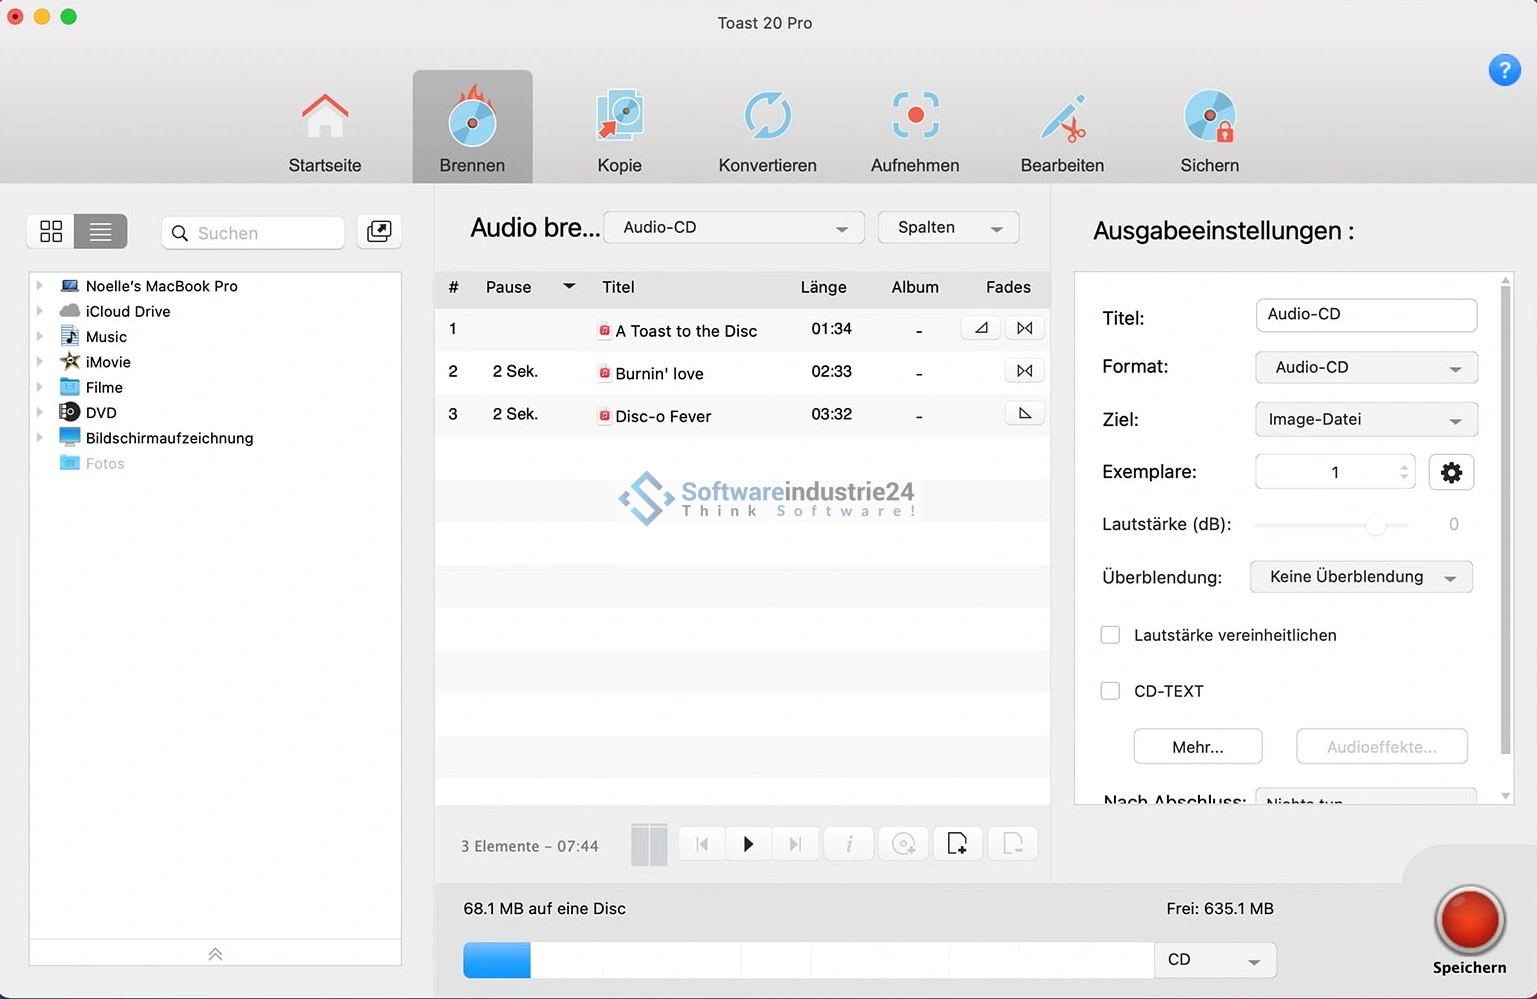Click the red Speichern record button

[1468, 921]
